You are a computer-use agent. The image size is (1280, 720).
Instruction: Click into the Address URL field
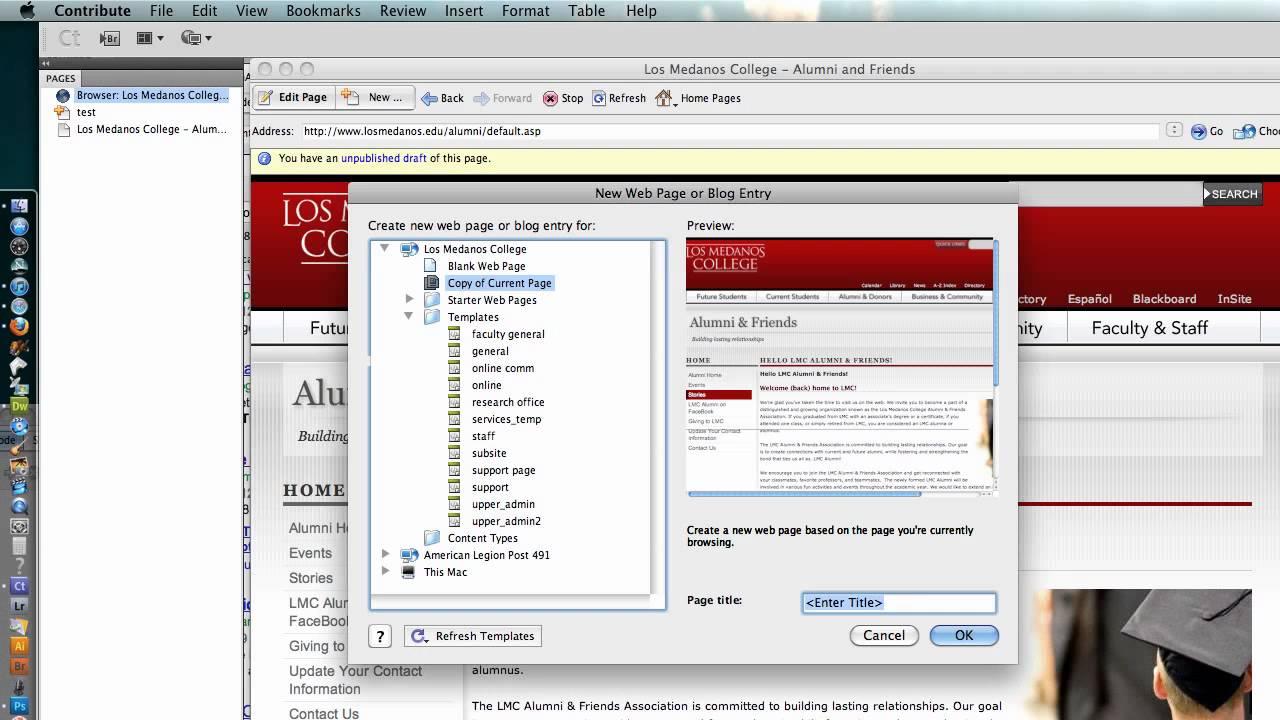[730, 131]
